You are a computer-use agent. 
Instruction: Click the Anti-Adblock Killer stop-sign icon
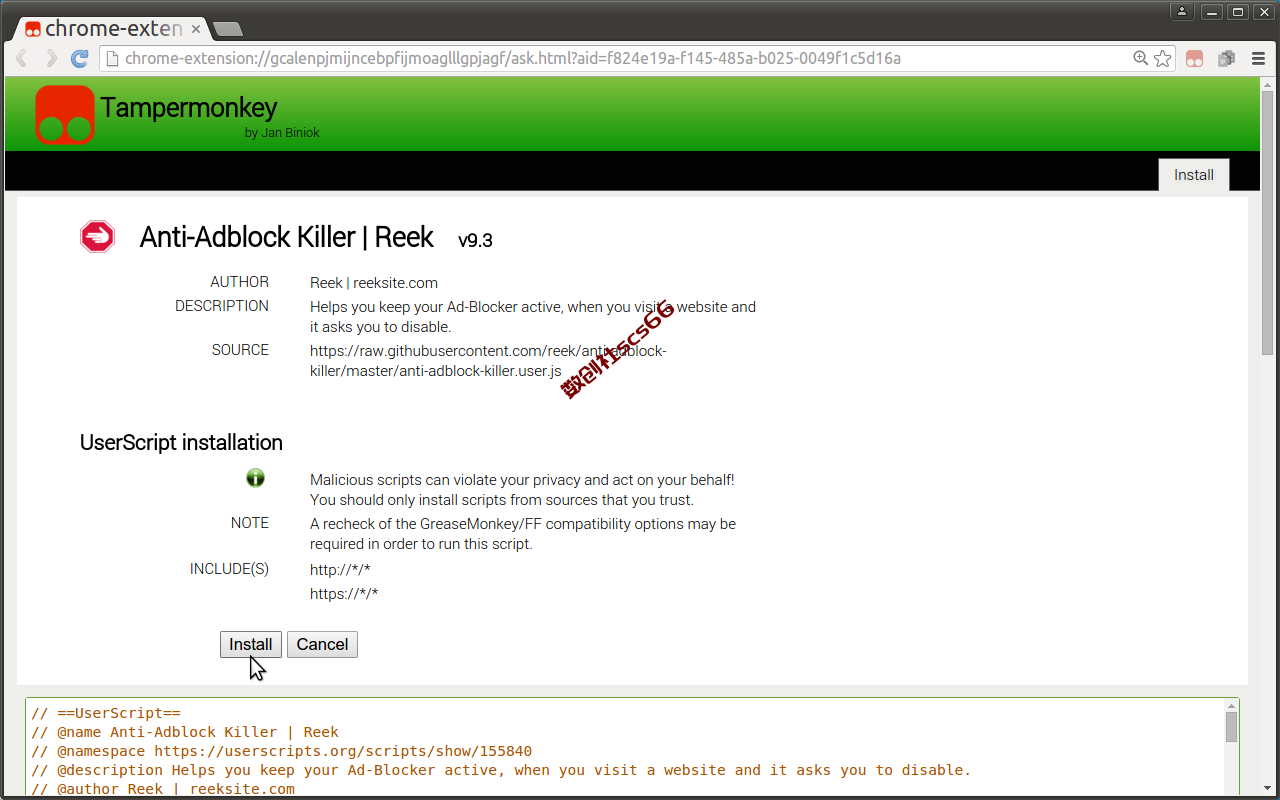pyautogui.click(x=98, y=237)
